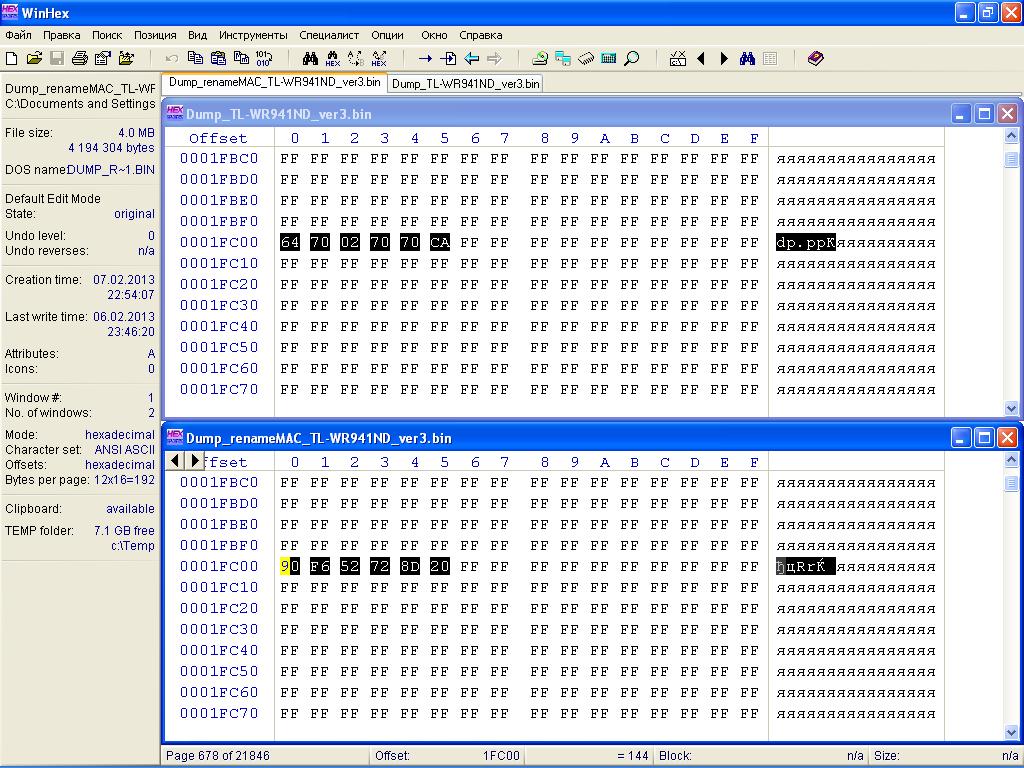Image resolution: width=1024 pixels, height=768 pixels.
Task: Click the Paste Into New File icon
Action: pos(241,59)
